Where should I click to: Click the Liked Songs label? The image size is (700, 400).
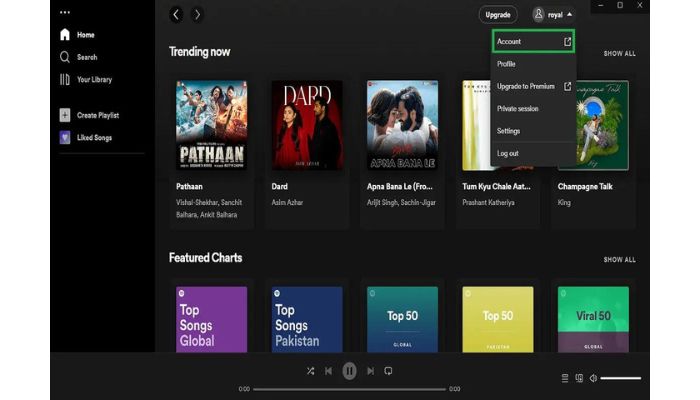point(94,138)
